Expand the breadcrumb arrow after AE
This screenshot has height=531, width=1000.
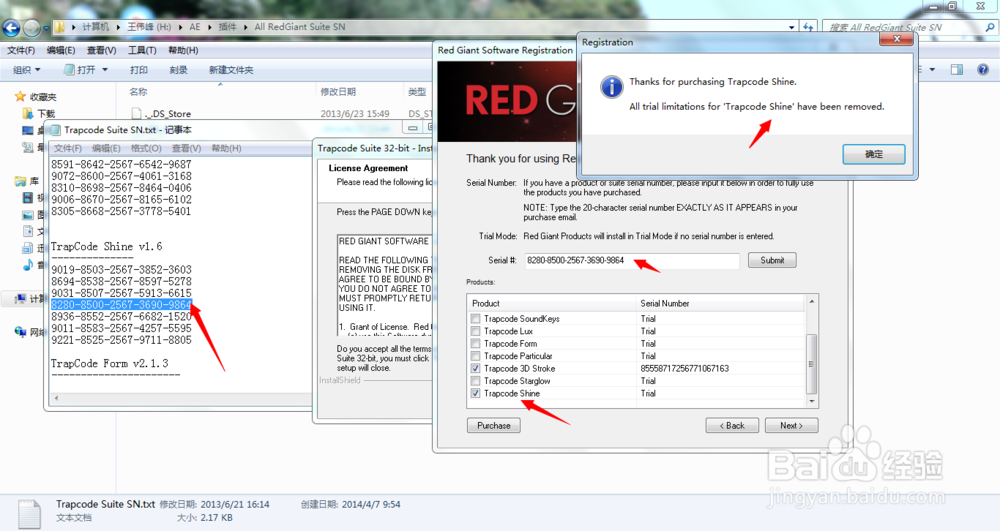click(210, 27)
